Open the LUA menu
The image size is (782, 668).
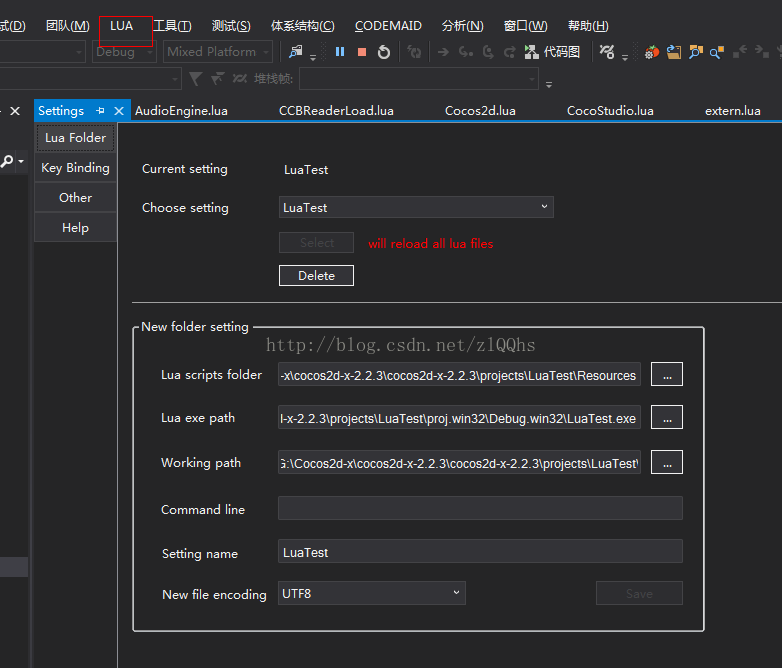click(x=122, y=26)
